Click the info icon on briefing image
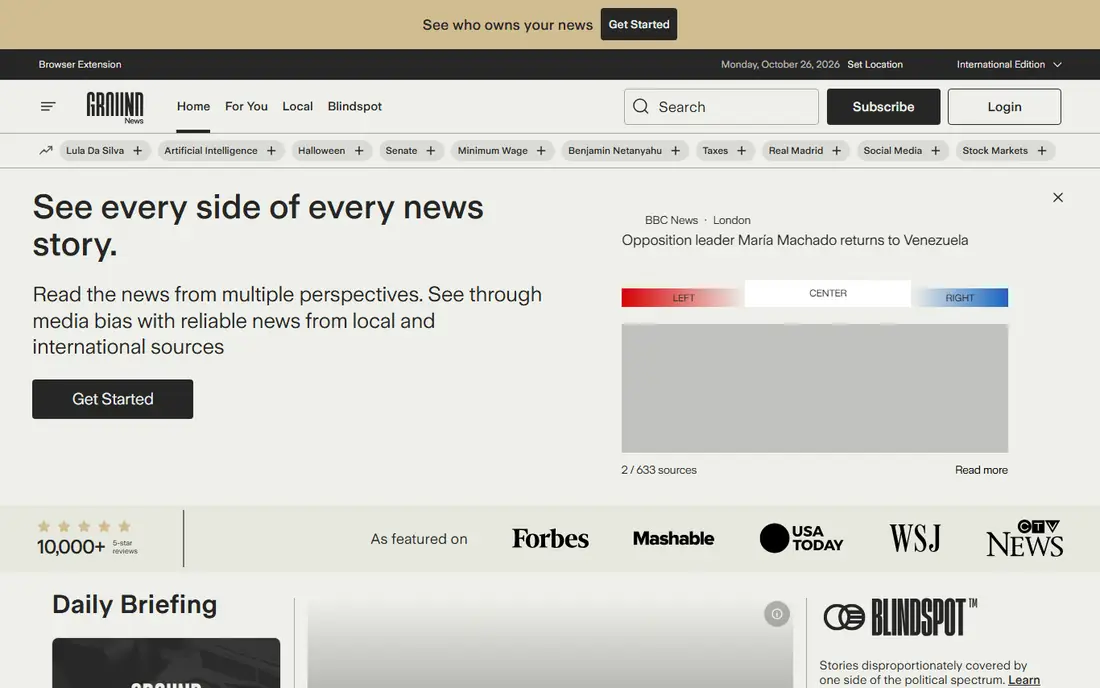 click(x=777, y=614)
